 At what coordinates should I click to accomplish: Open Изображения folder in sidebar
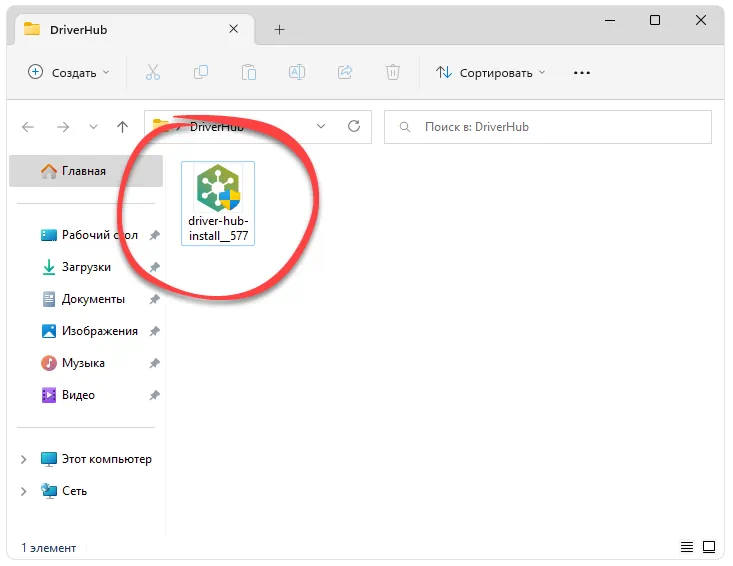coord(89,331)
